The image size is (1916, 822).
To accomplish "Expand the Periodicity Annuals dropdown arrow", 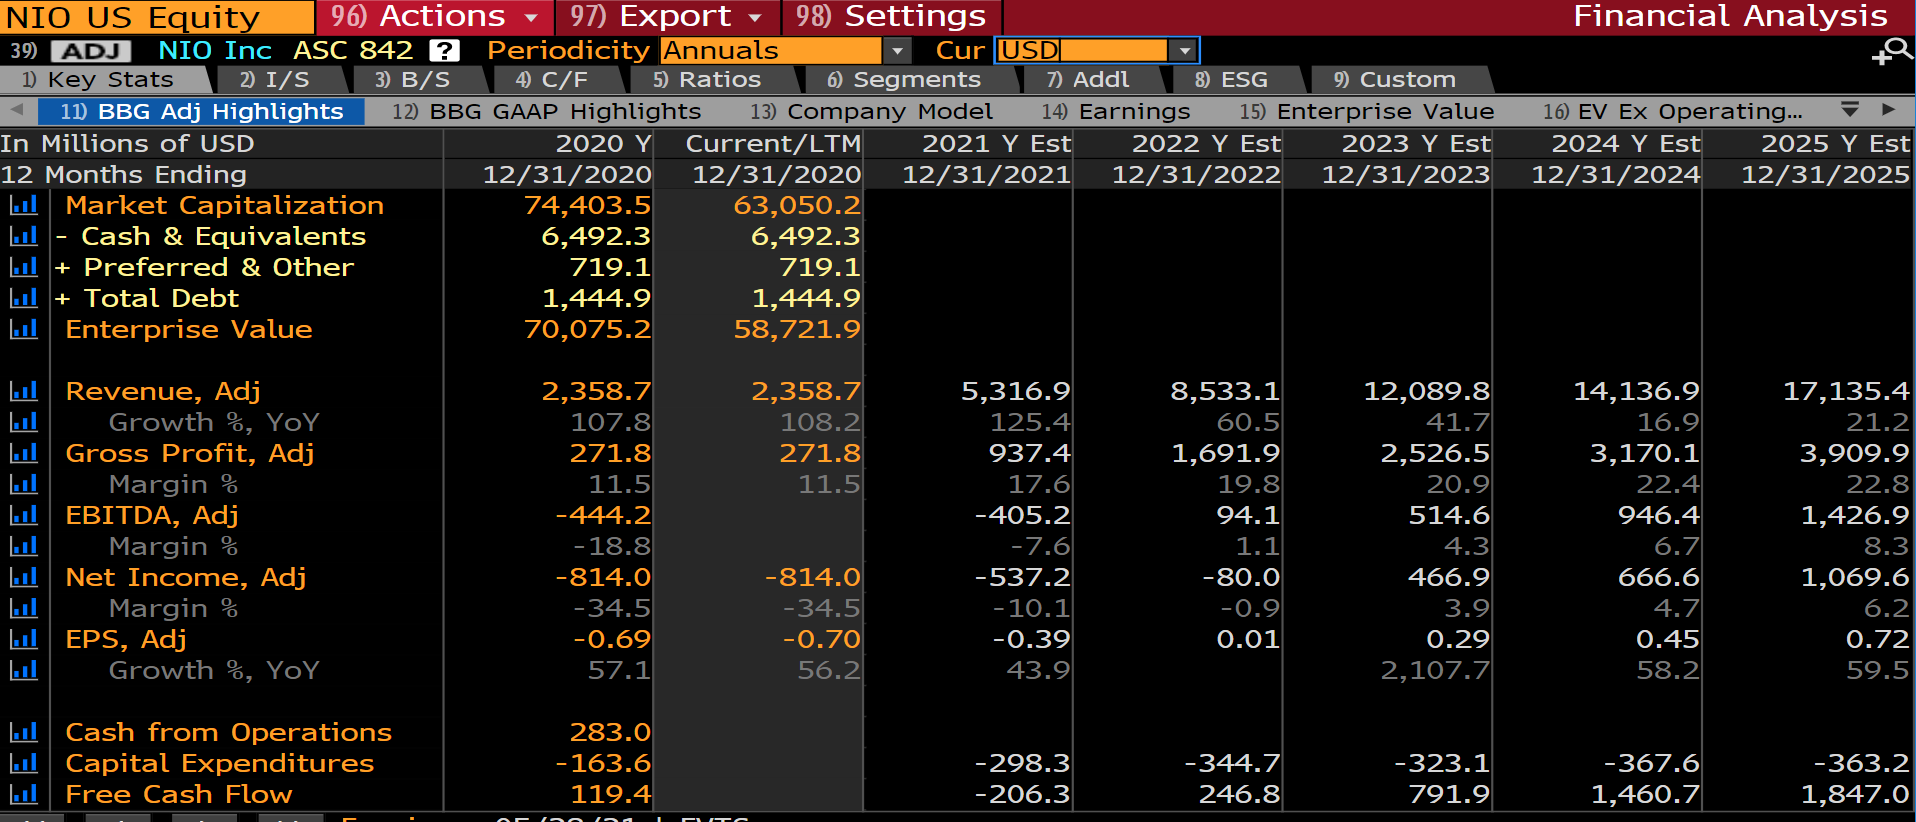I will (897, 50).
